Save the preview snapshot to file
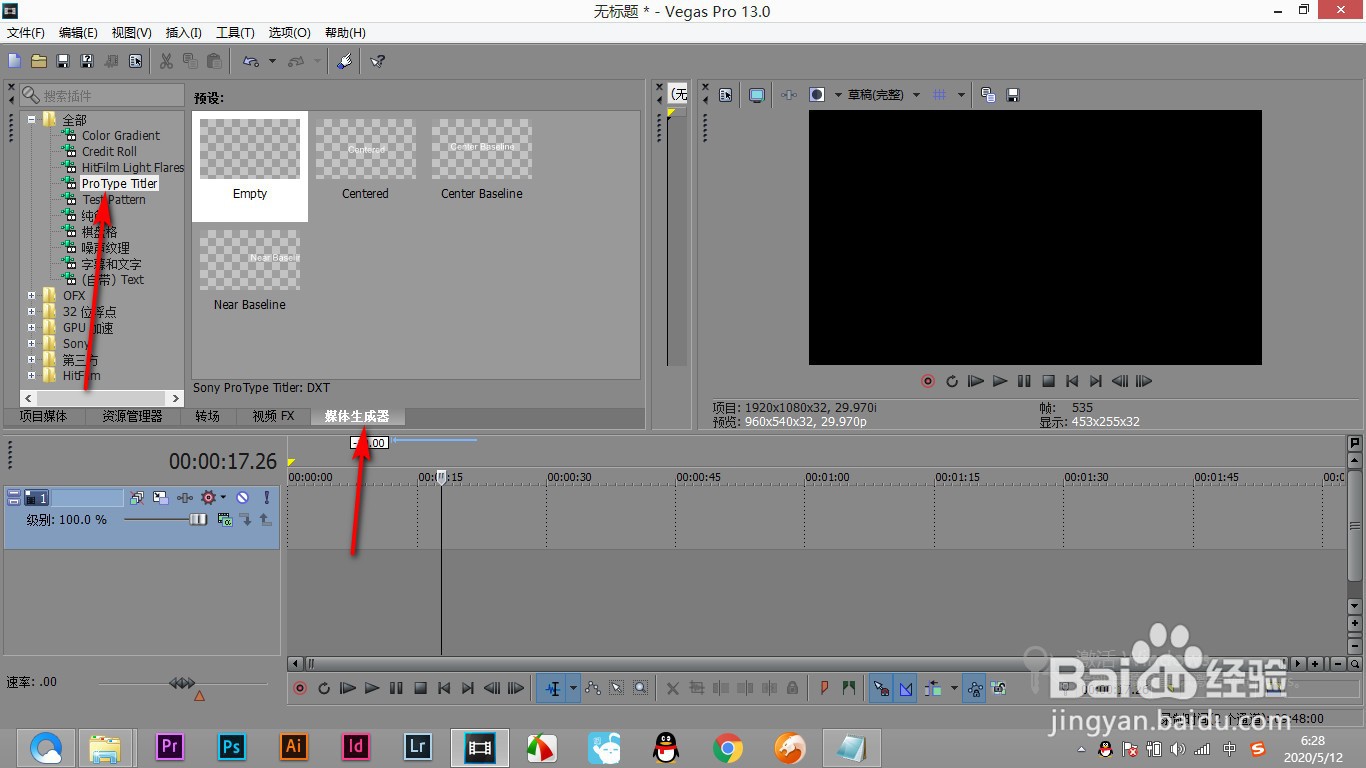1366x768 pixels. click(x=1013, y=94)
